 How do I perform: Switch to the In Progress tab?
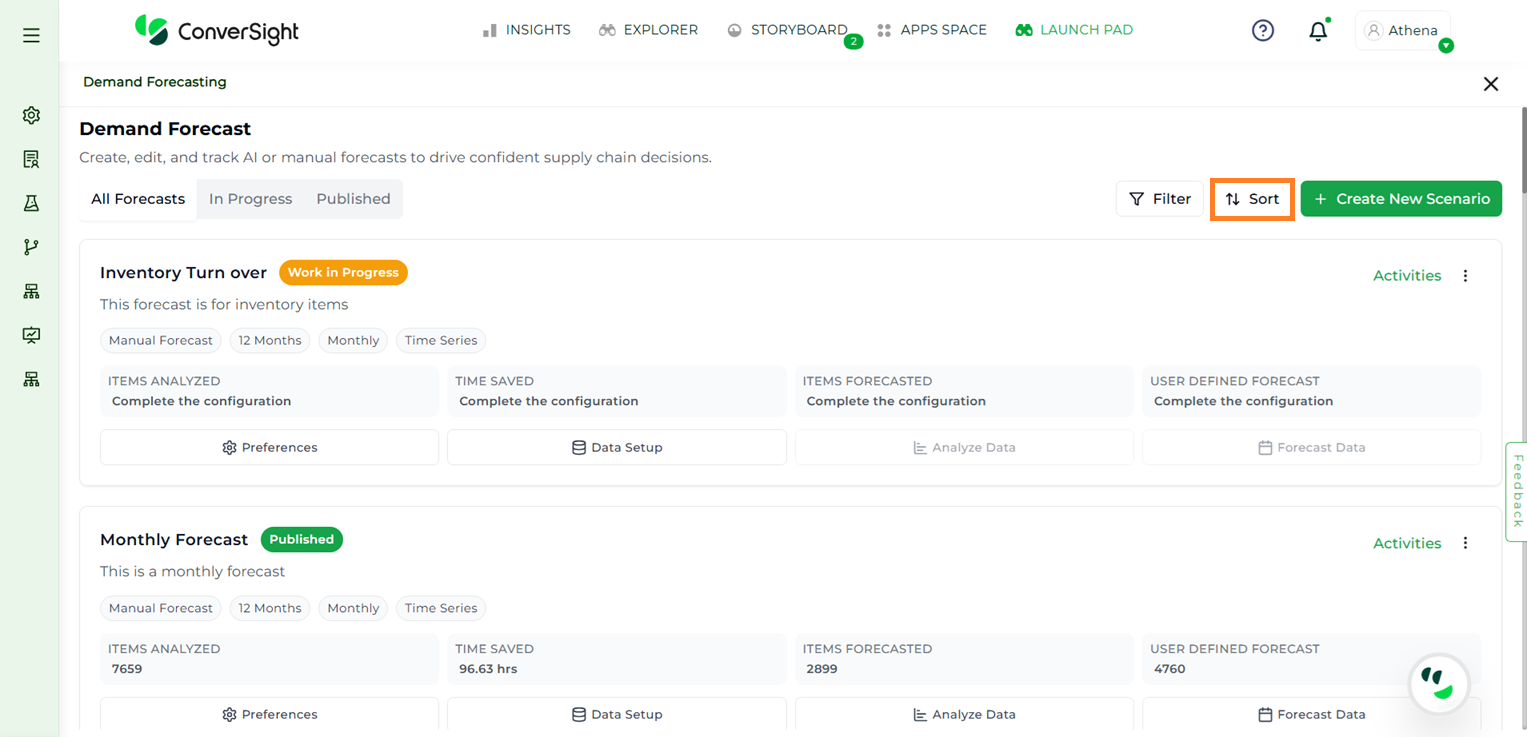[x=250, y=199]
